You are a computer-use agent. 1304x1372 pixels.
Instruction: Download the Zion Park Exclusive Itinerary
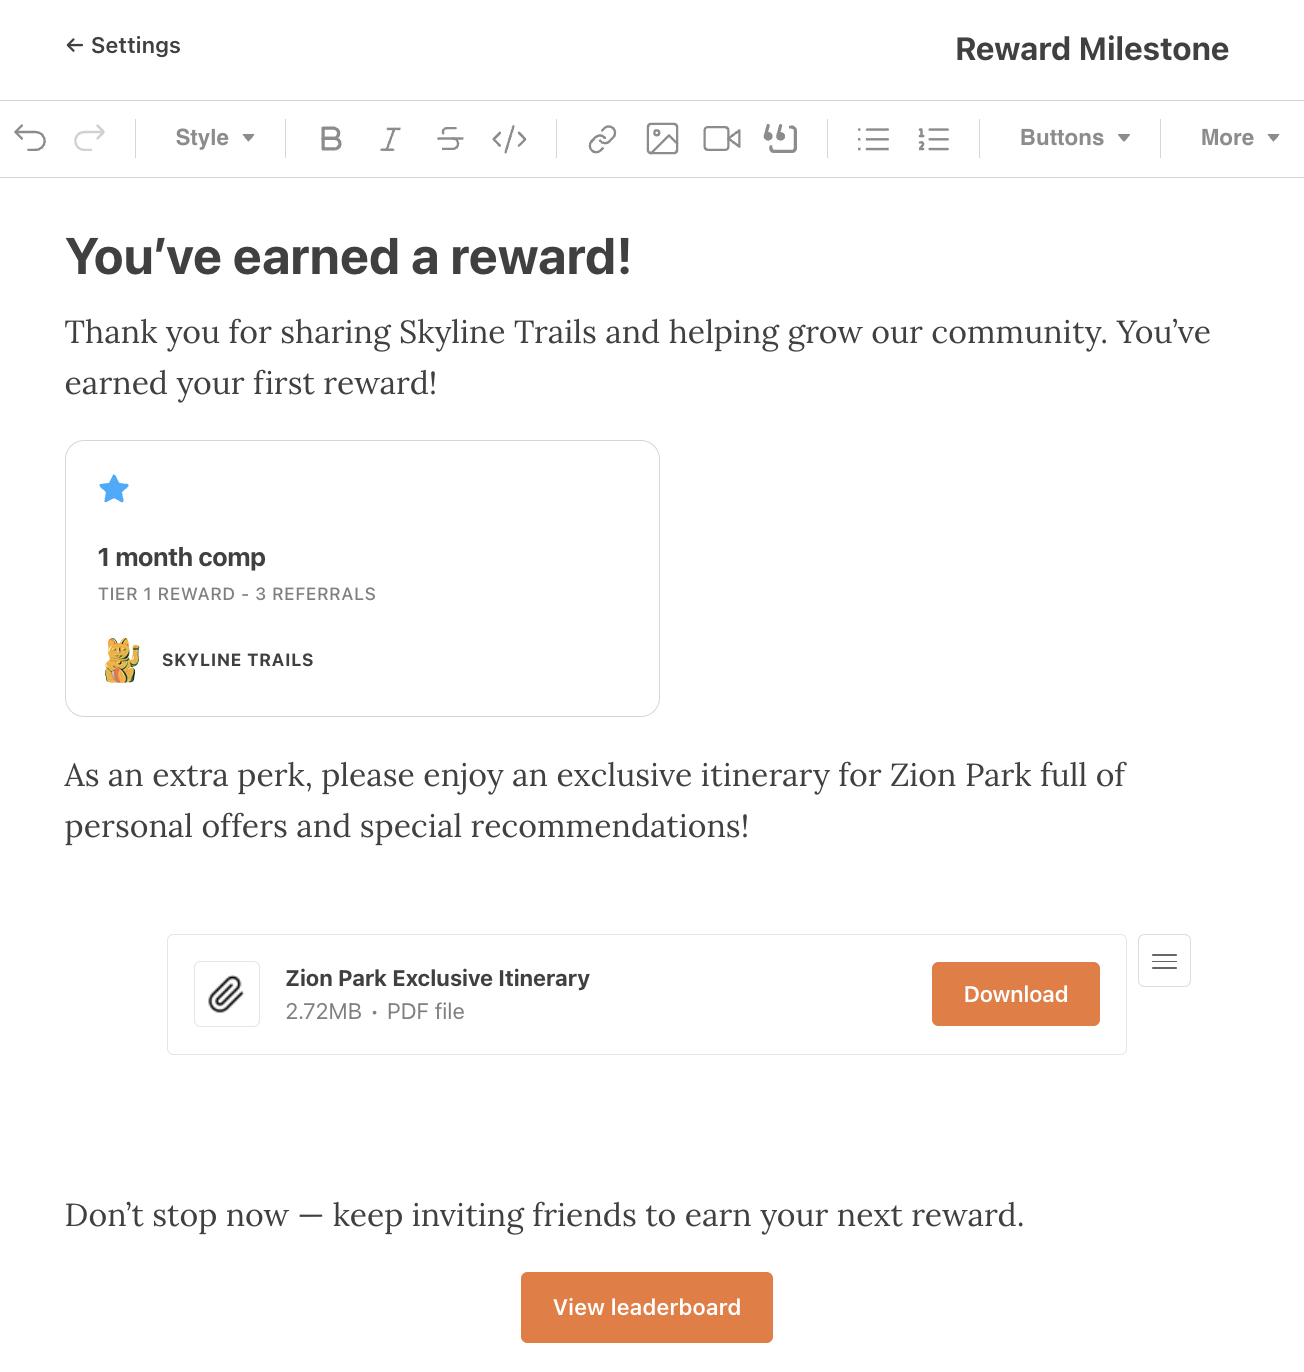tap(1016, 994)
